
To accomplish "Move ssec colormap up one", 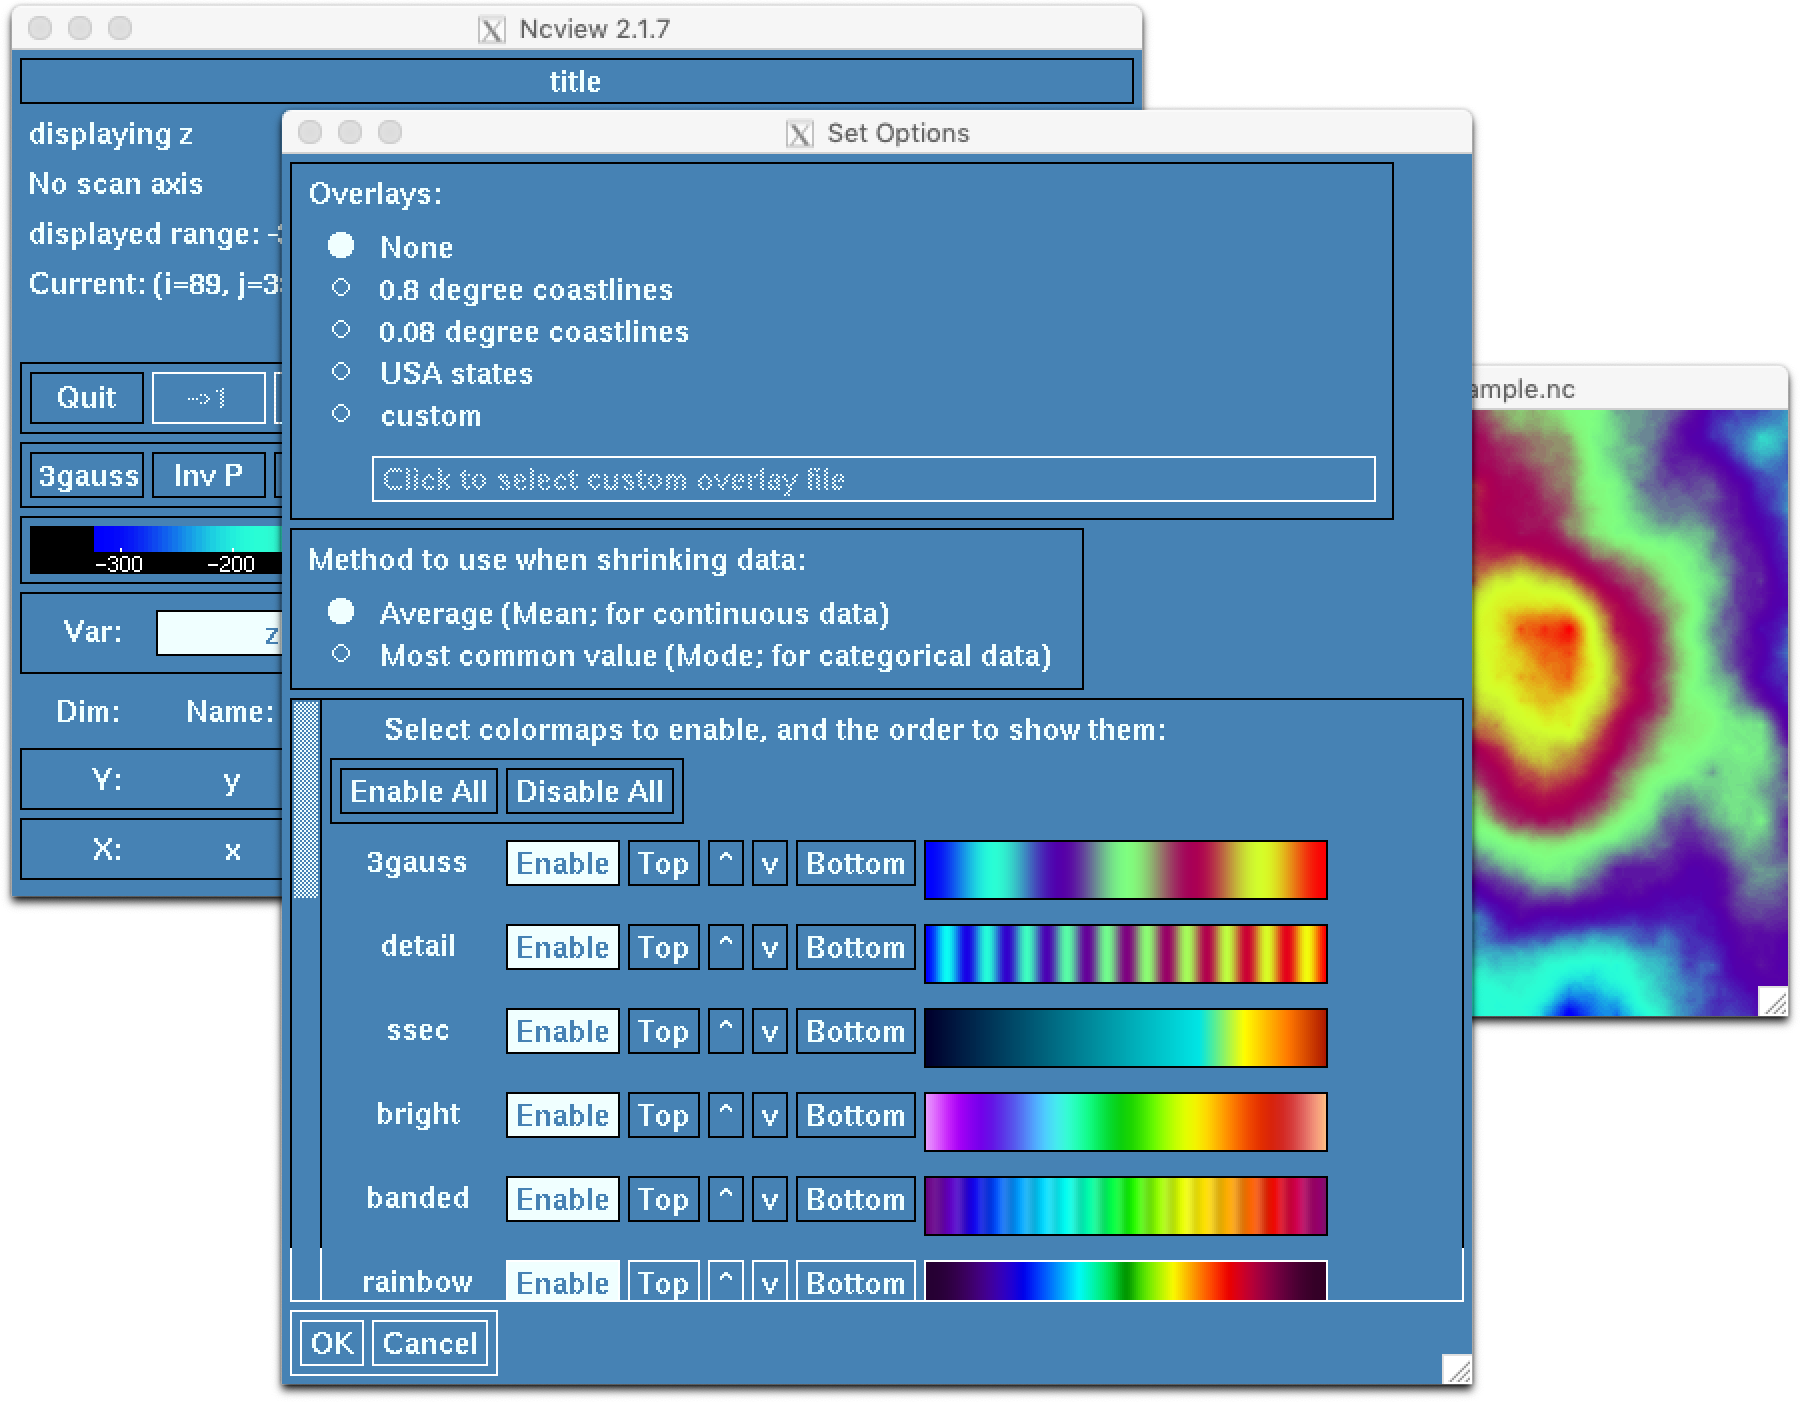I will pos(725,1031).
